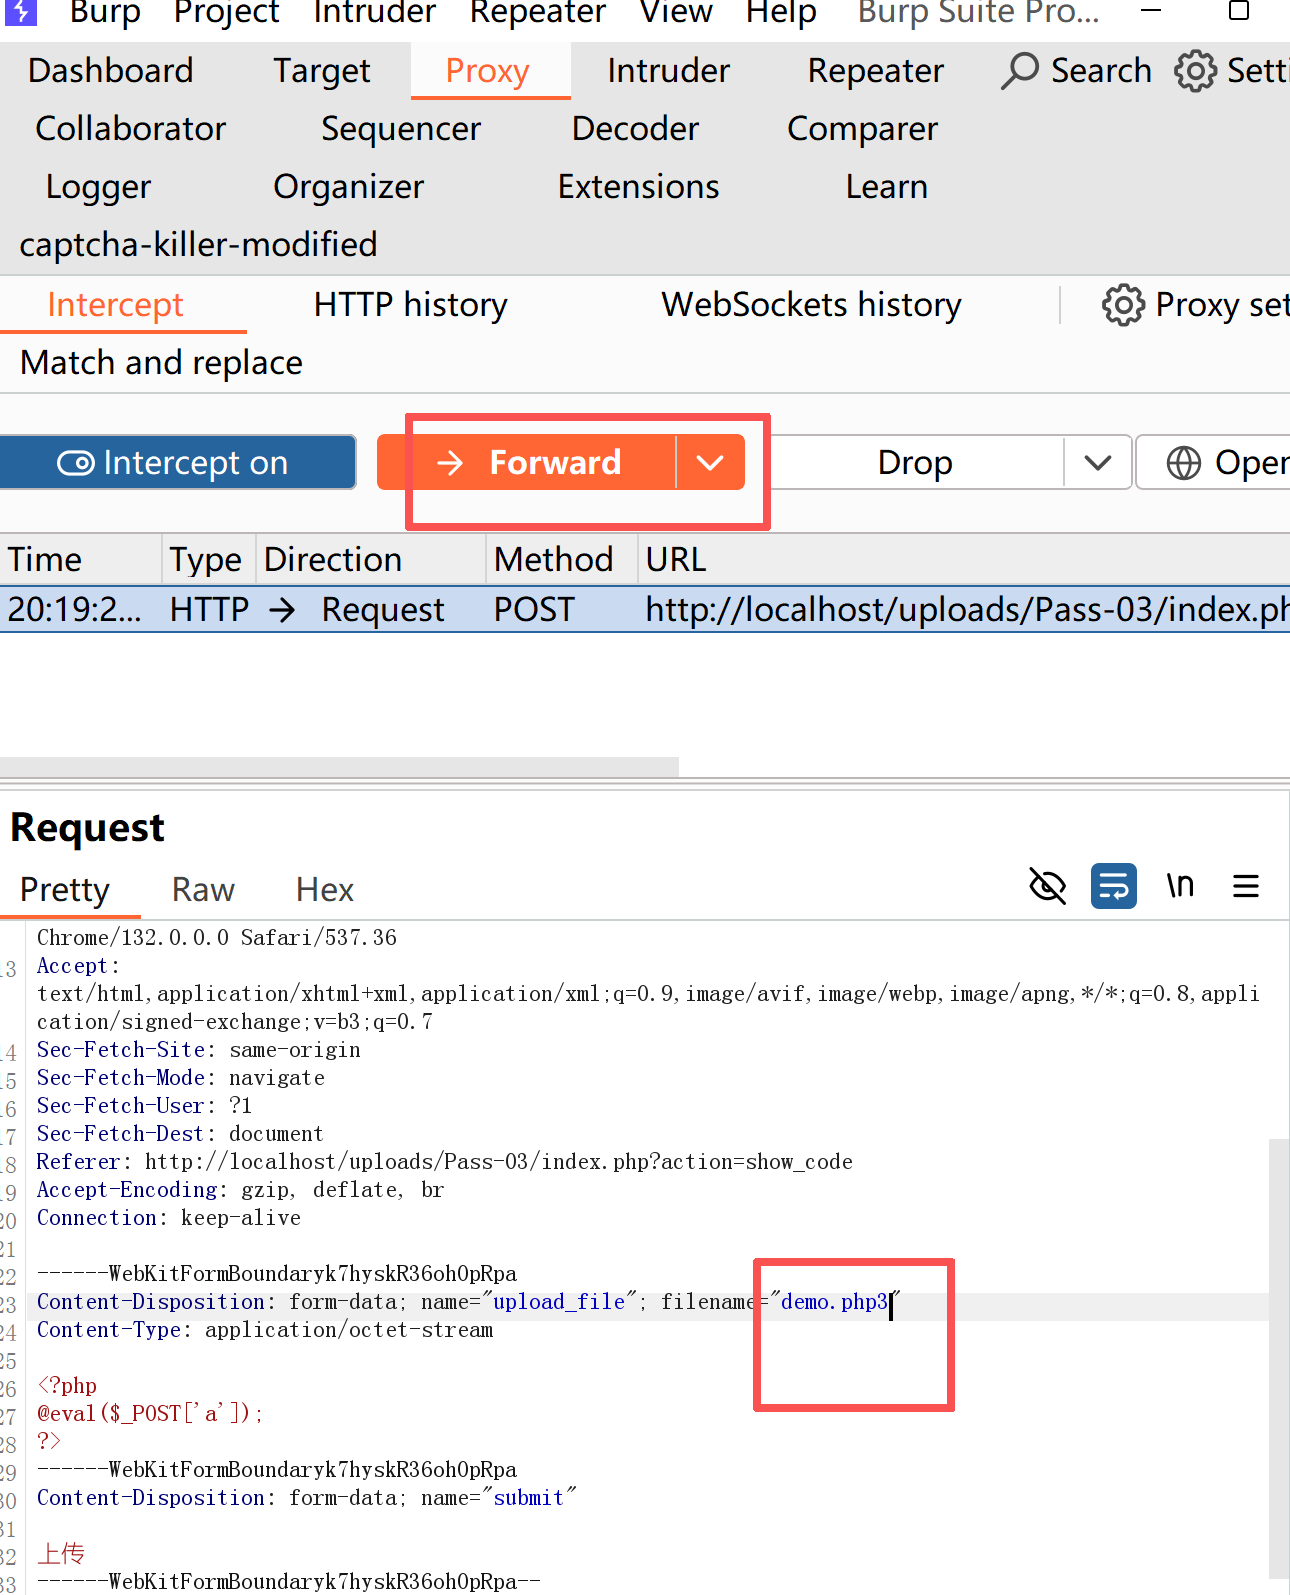Click the Sec-Fetch-Site header line
This screenshot has height=1595, width=1290.
(199, 1050)
